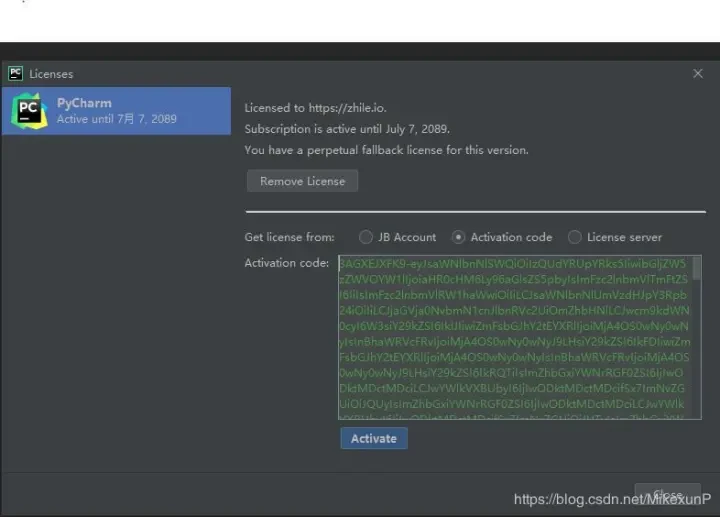Screen dimensions: 720x517
Task: Click the Remove License button
Action: (x=302, y=181)
